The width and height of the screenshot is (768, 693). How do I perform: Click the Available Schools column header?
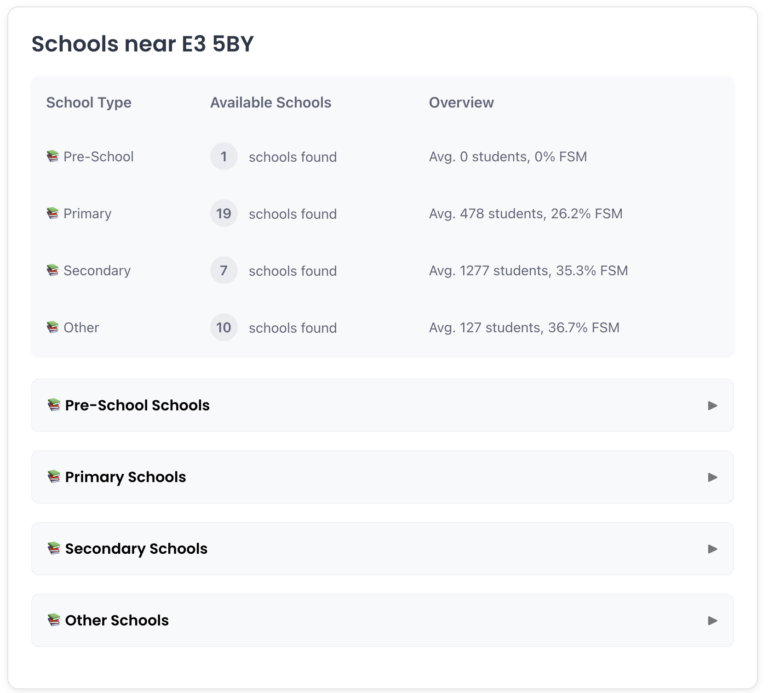[x=270, y=102]
